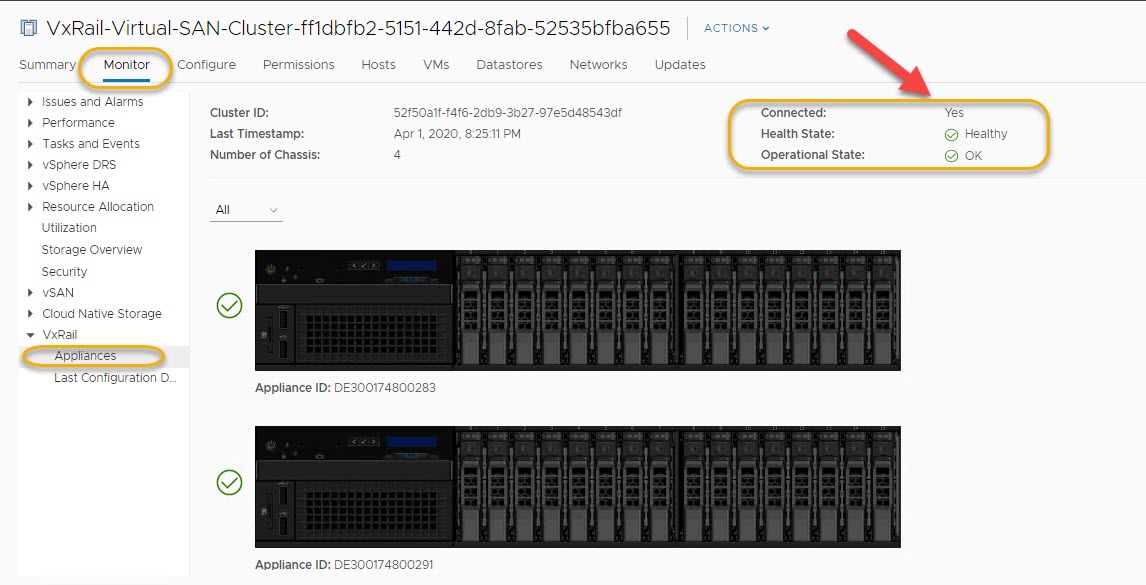Open the Hosts tab

(x=379, y=64)
